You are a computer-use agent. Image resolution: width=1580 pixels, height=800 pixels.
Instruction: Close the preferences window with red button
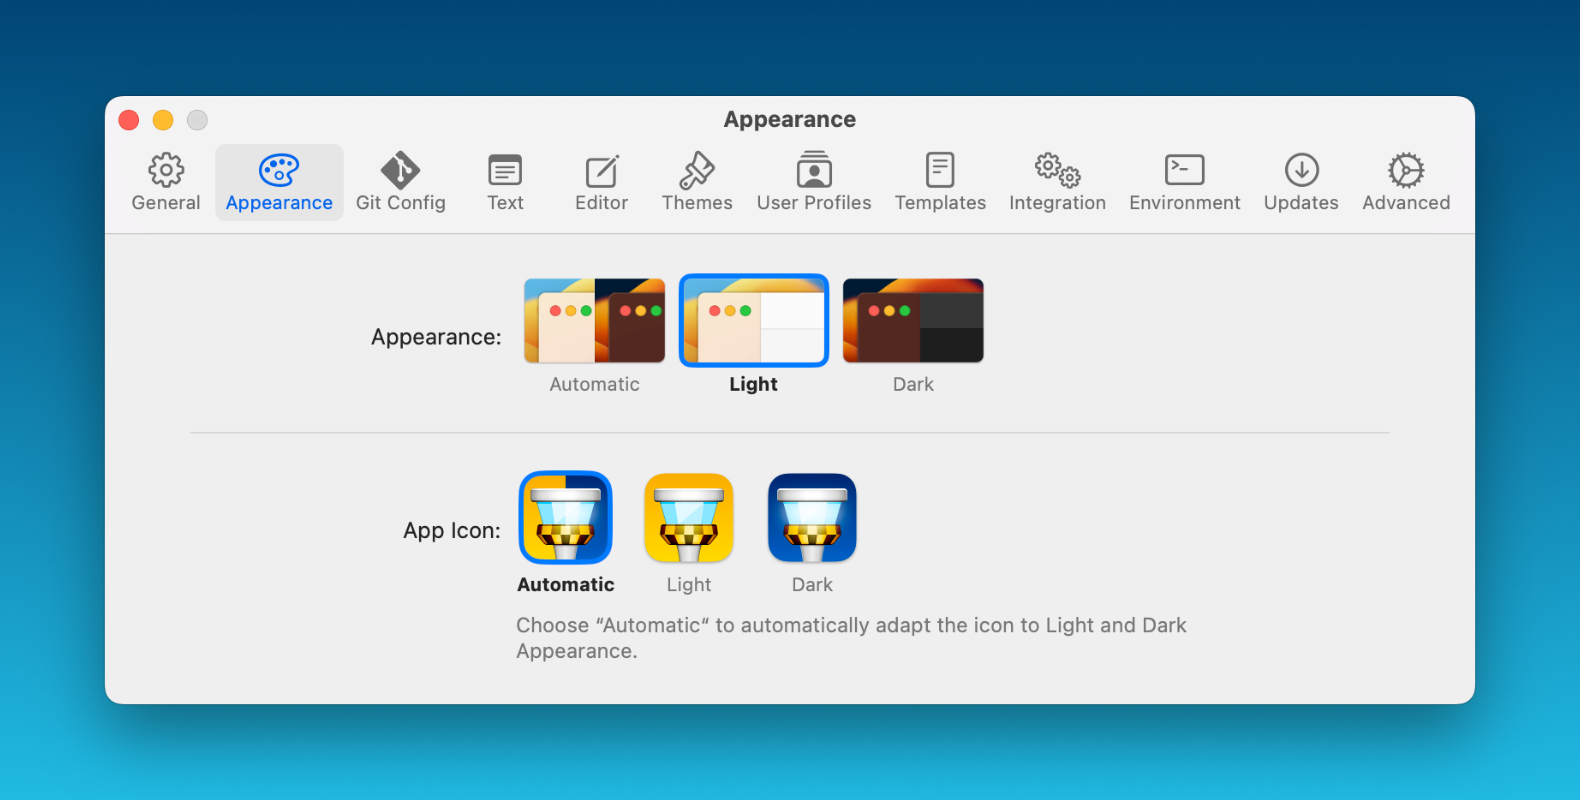[129, 120]
